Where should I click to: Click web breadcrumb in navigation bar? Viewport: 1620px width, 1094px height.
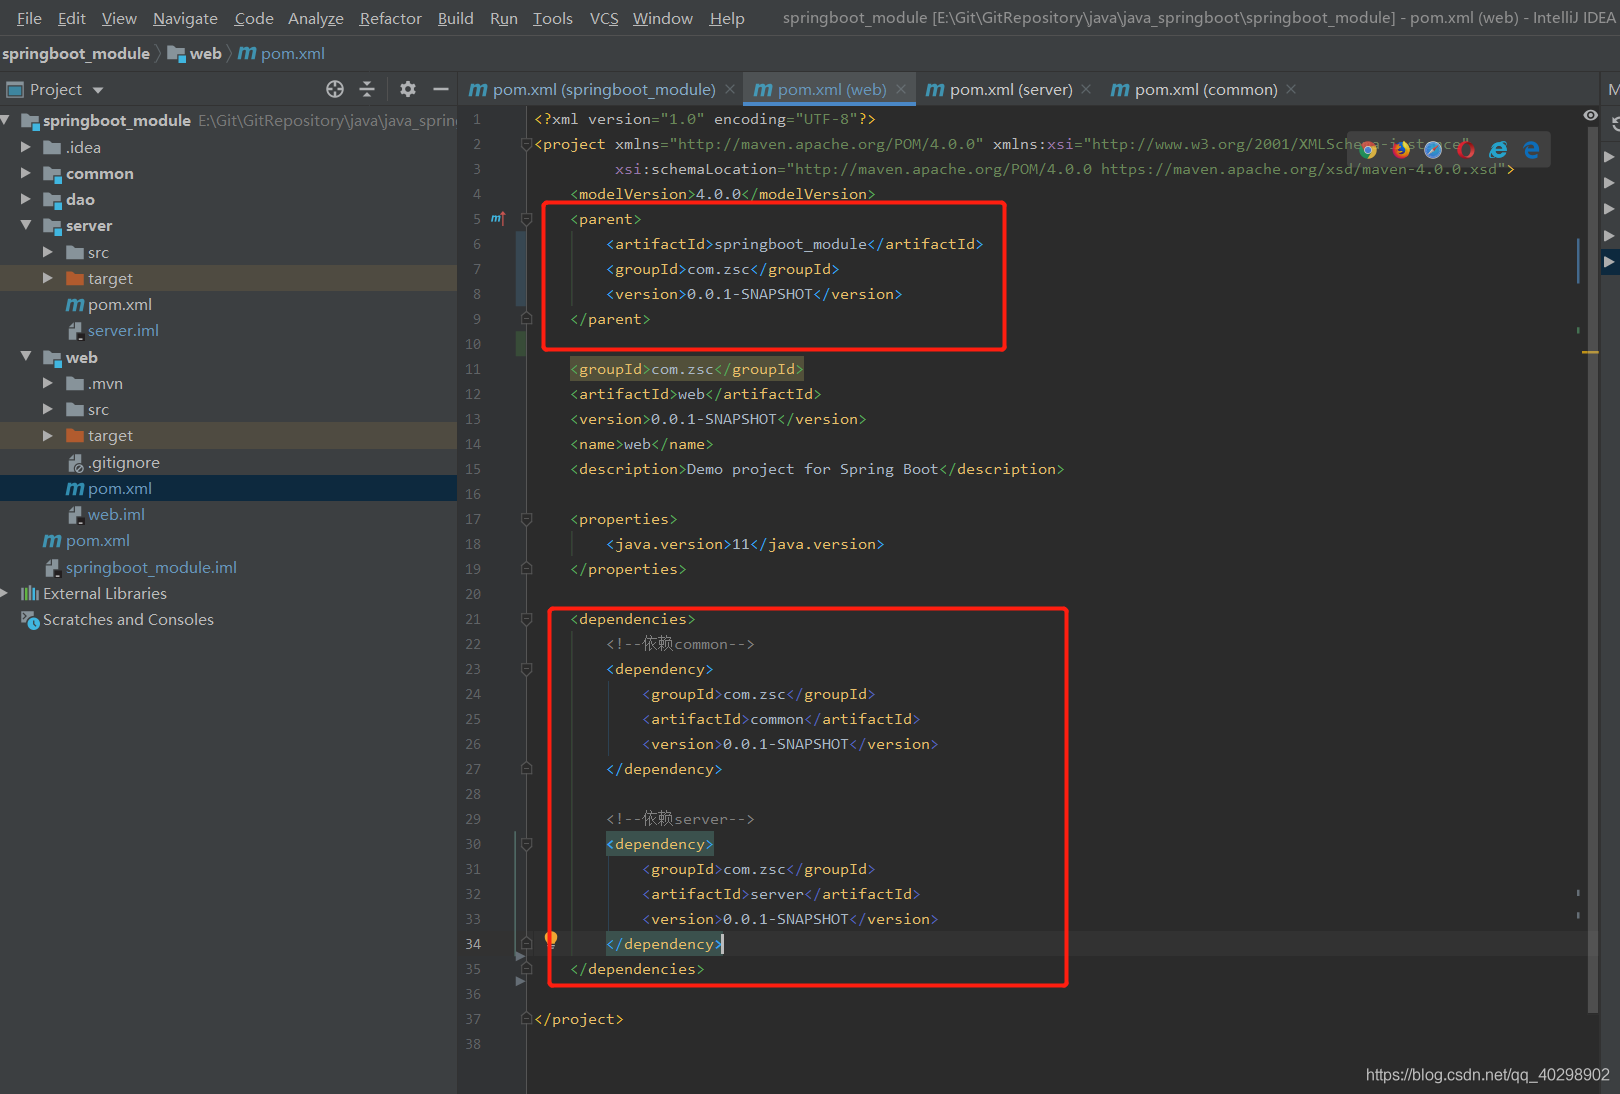194,53
